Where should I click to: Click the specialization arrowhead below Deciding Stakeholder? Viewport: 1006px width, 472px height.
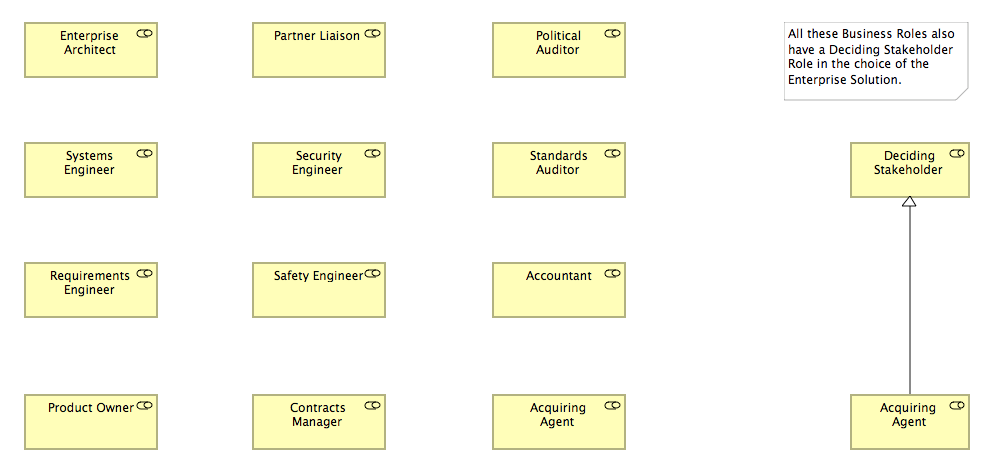click(909, 202)
